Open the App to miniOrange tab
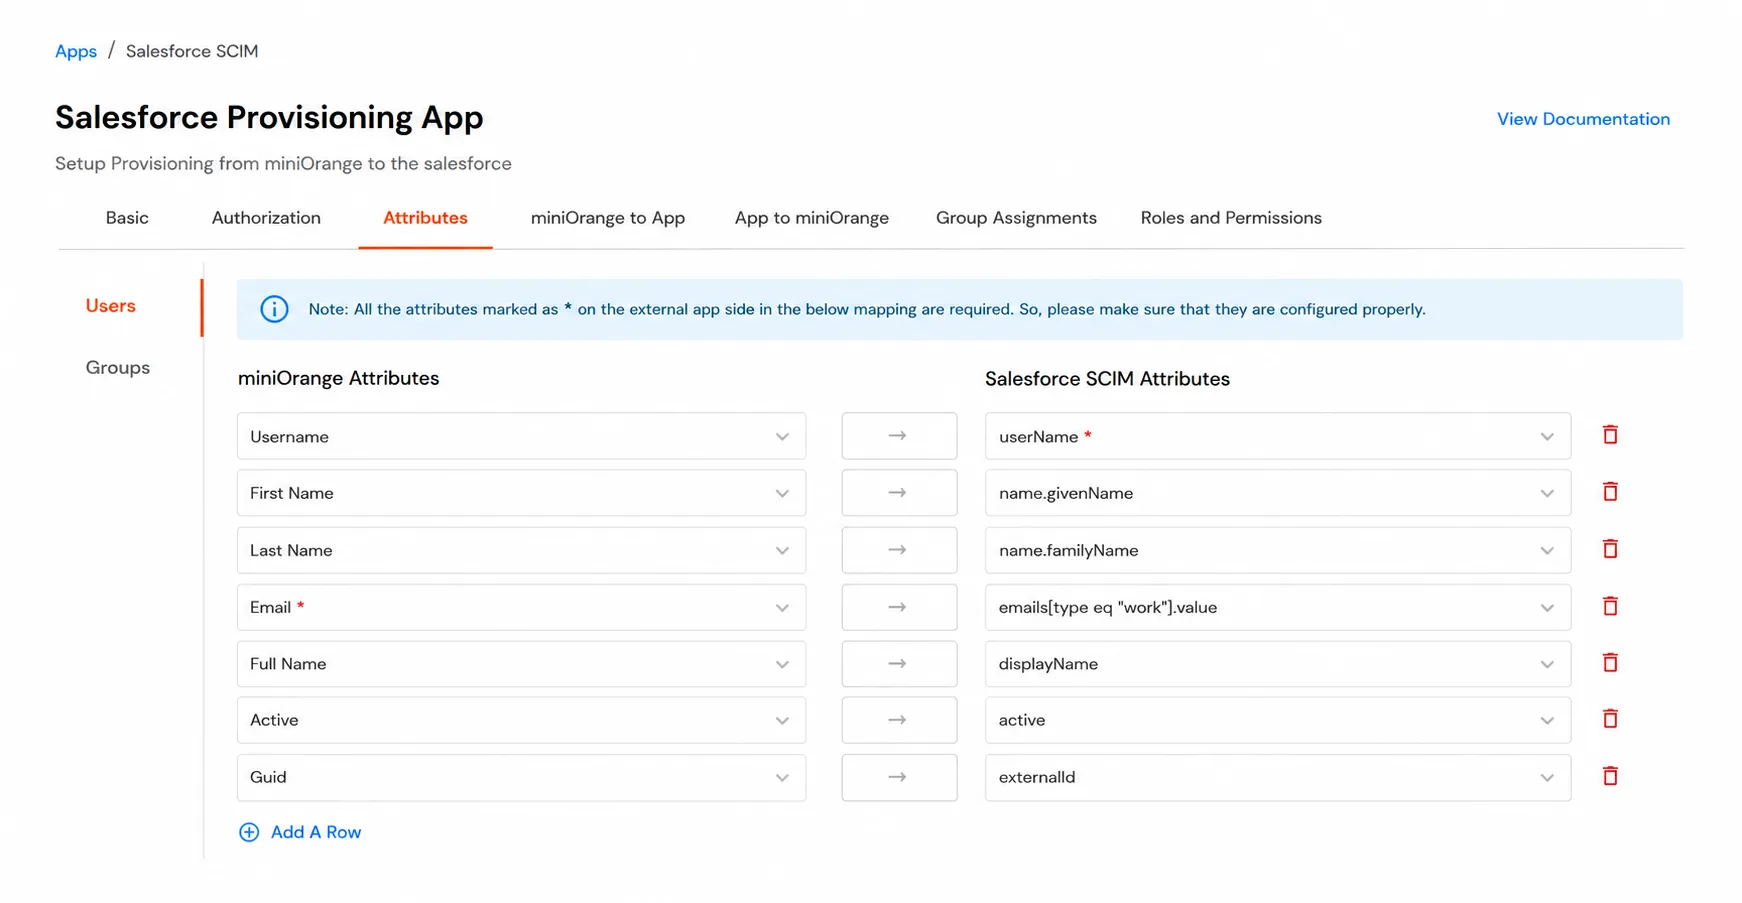1742x903 pixels. point(812,218)
